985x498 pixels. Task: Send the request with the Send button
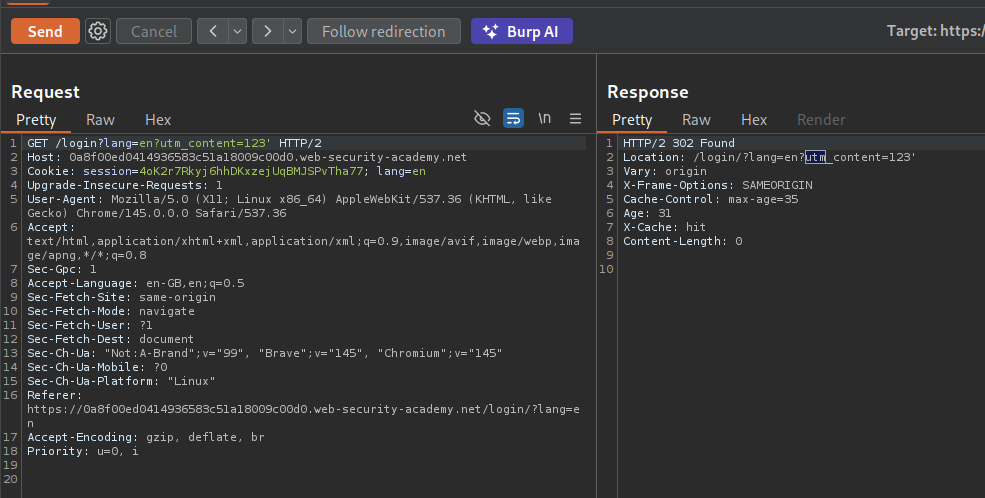pyautogui.click(x=45, y=31)
